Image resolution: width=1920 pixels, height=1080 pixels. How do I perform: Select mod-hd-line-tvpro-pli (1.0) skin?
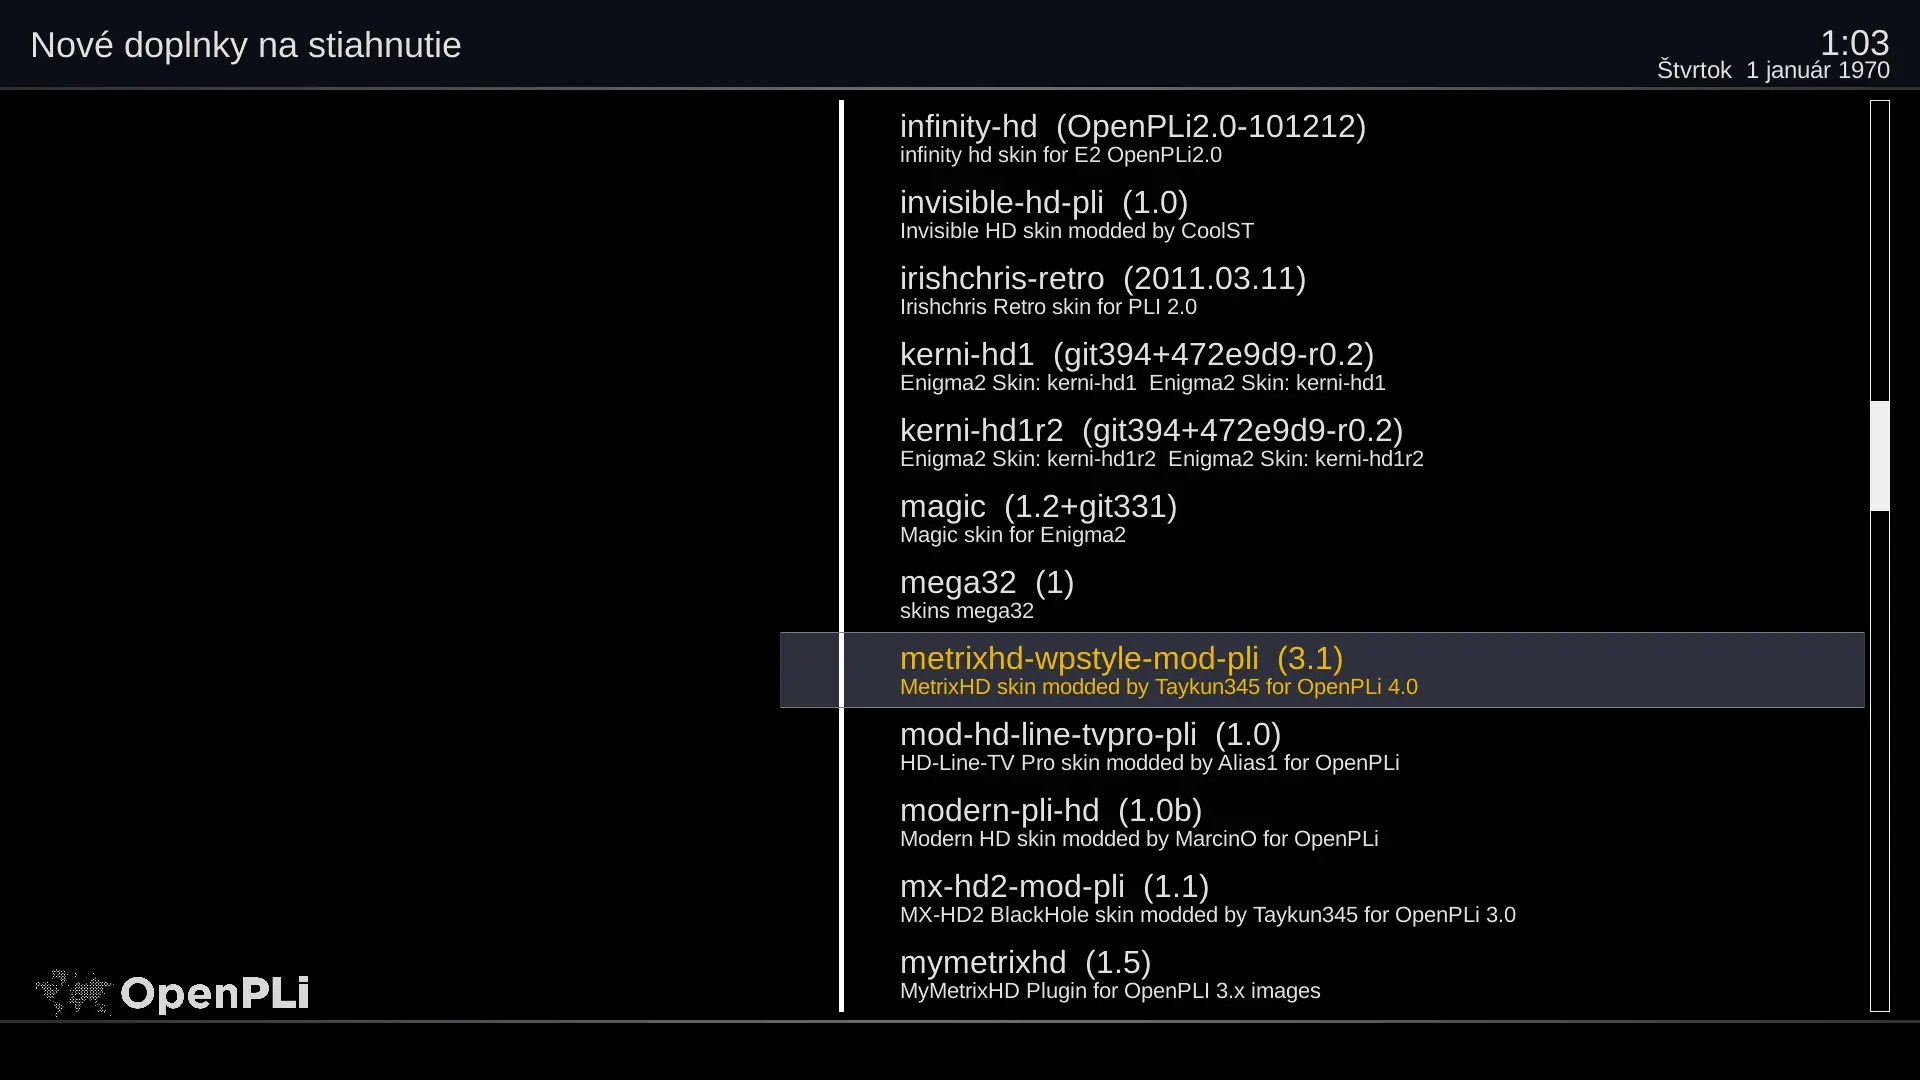pos(1322,746)
